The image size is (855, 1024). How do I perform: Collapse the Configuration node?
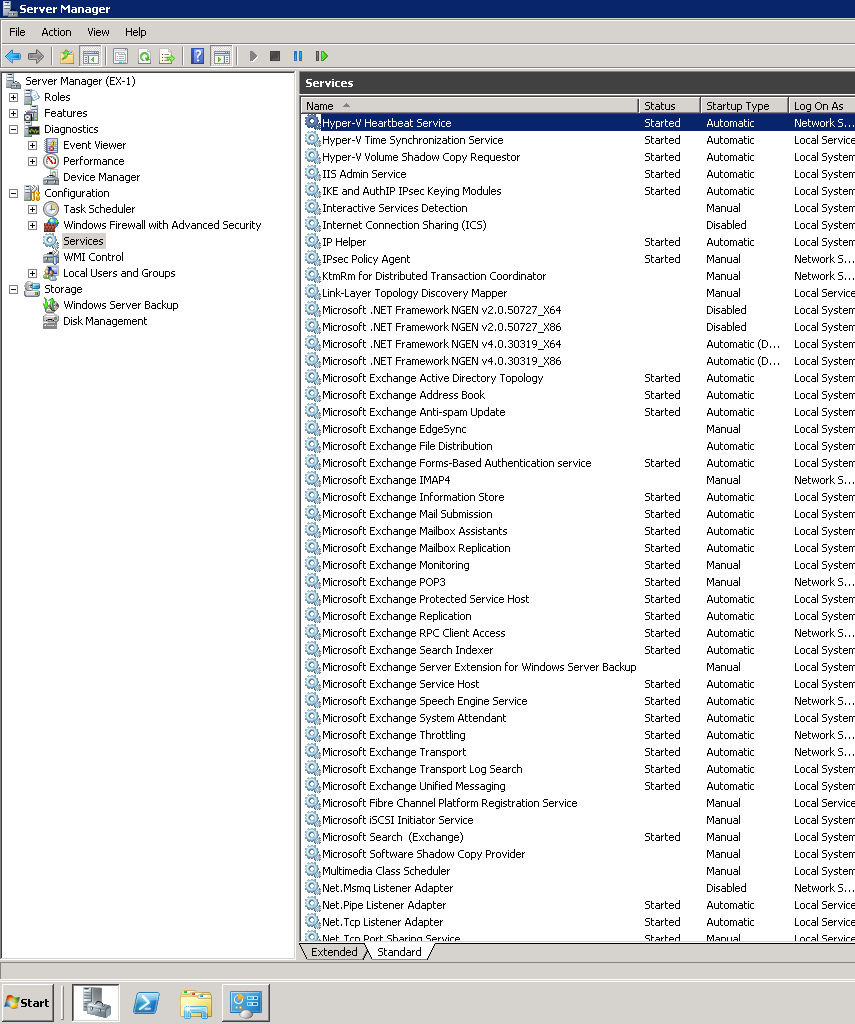pos(14,193)
